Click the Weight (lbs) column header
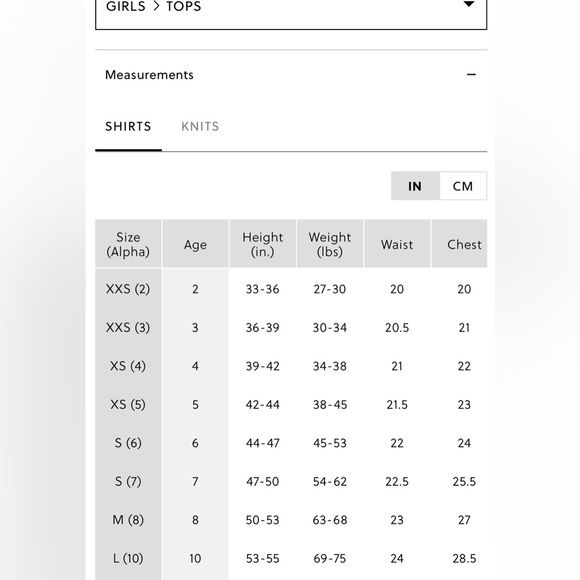 click(330, 244)
